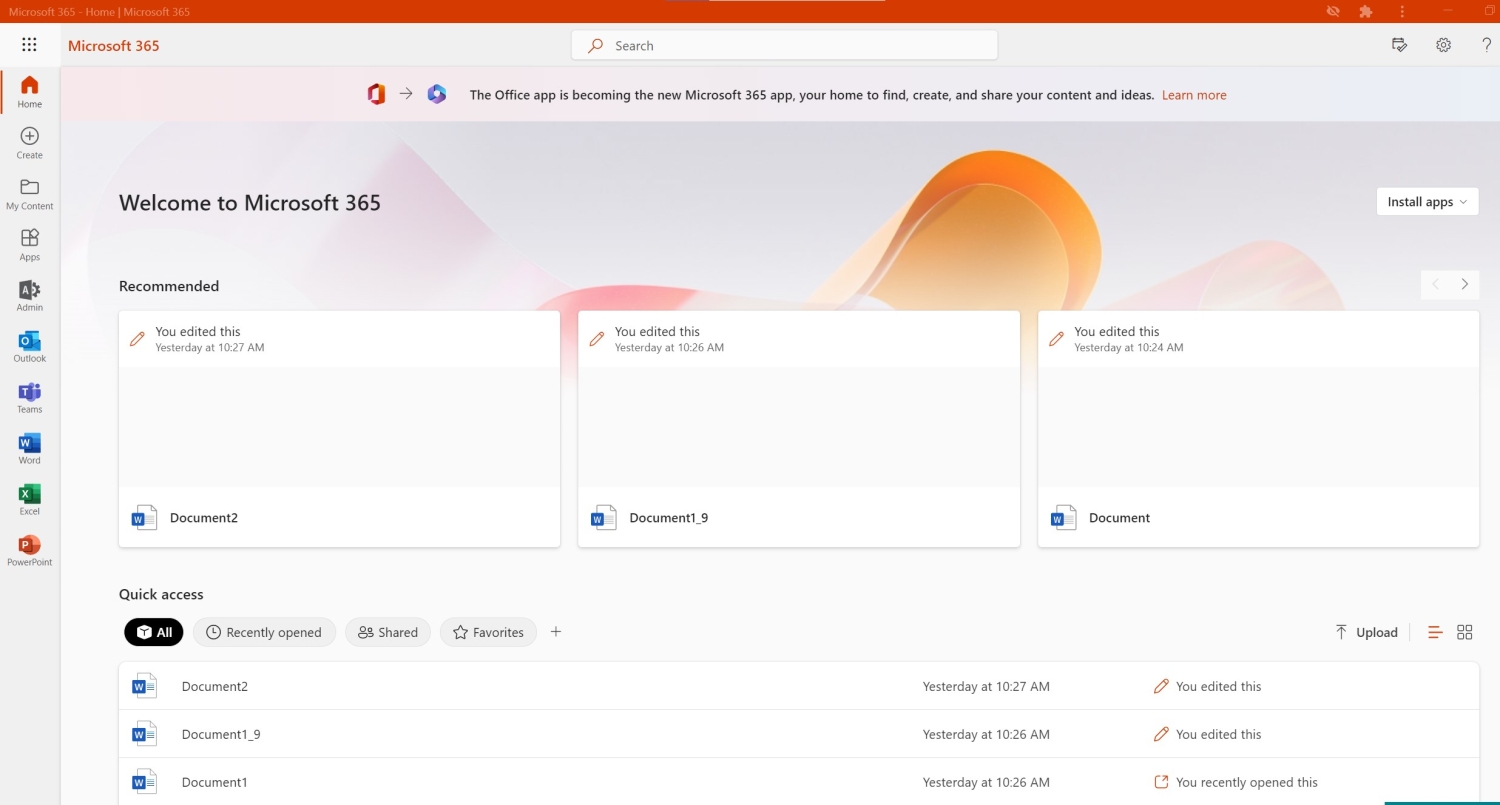Click 'Yesterday at 10:27 AM' in Document2 row

[x=986, y=686]
